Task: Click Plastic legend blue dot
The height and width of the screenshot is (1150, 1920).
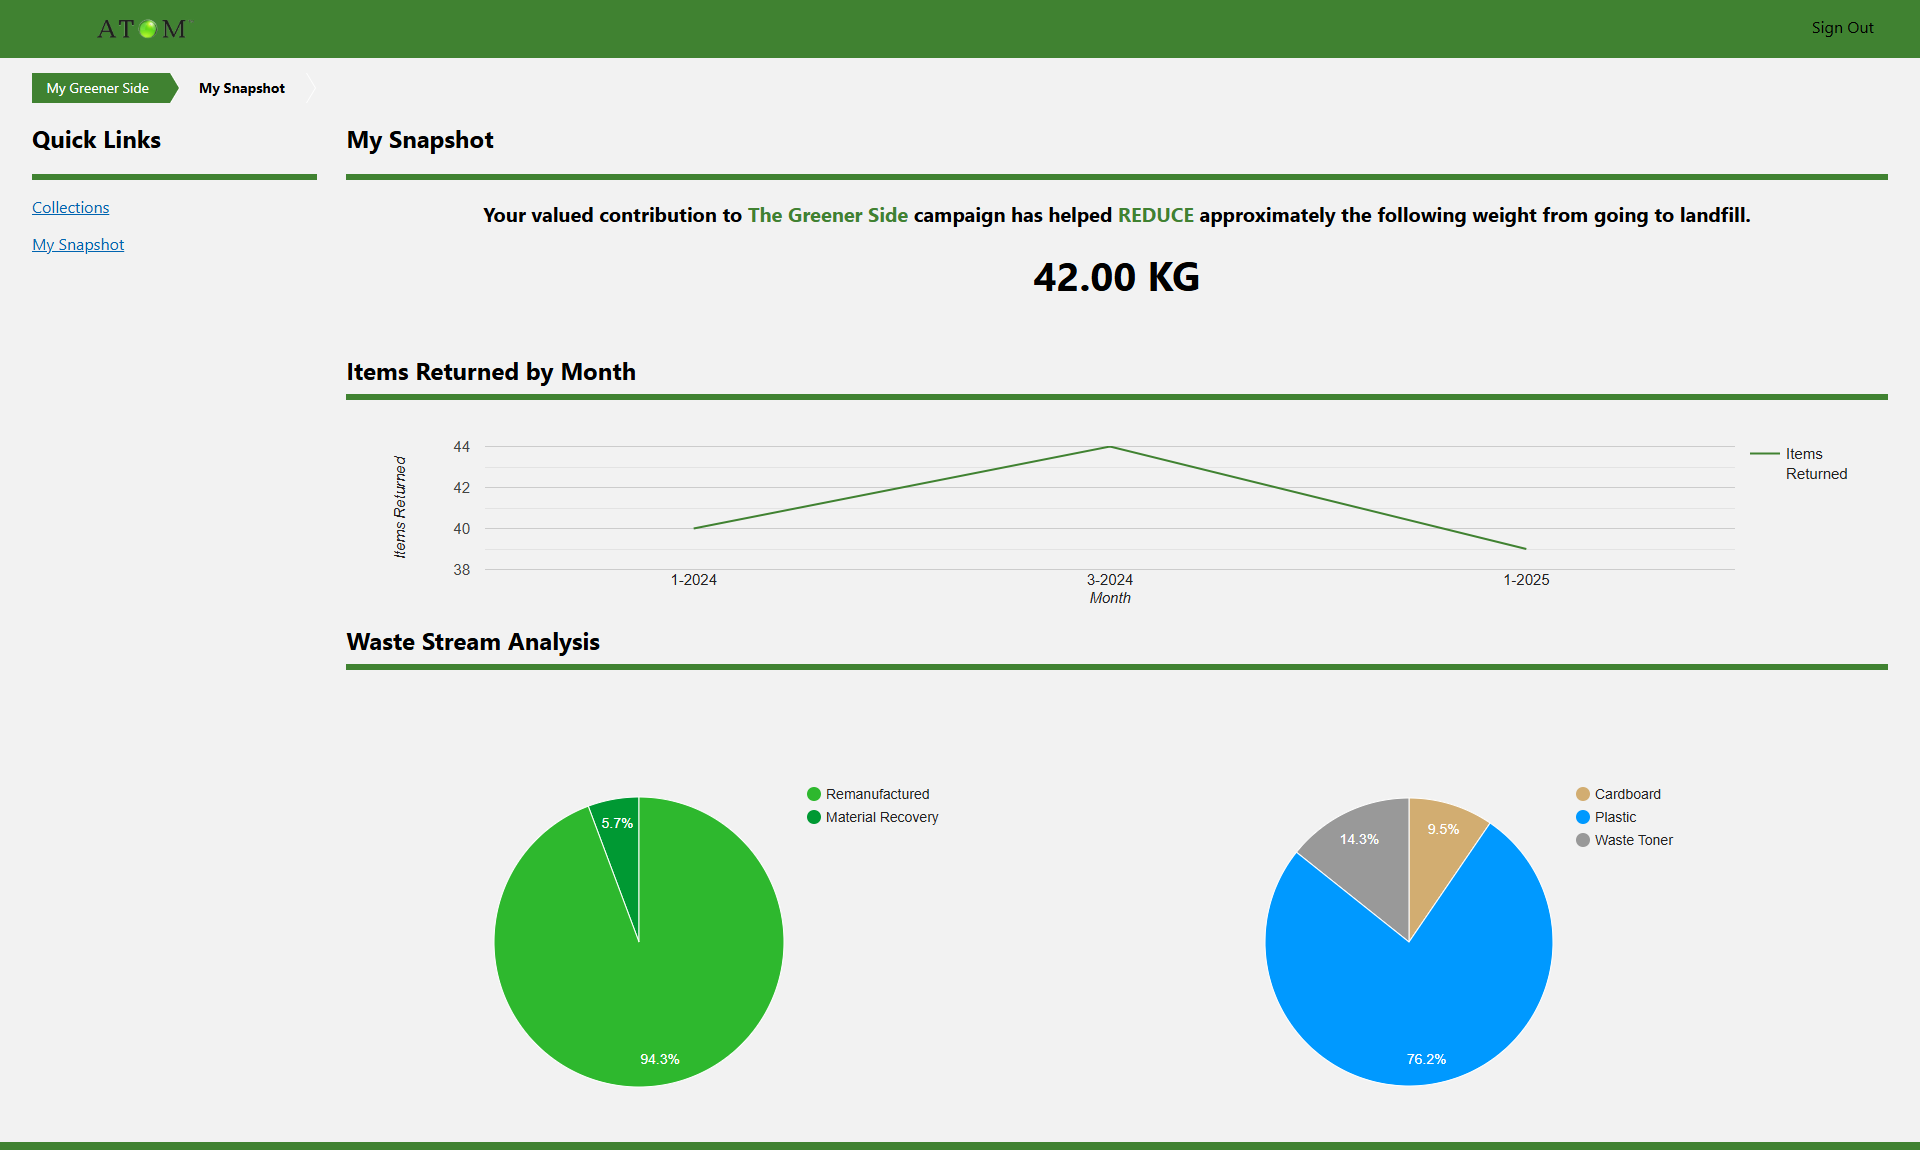Action: click(x=1583, y=817)
